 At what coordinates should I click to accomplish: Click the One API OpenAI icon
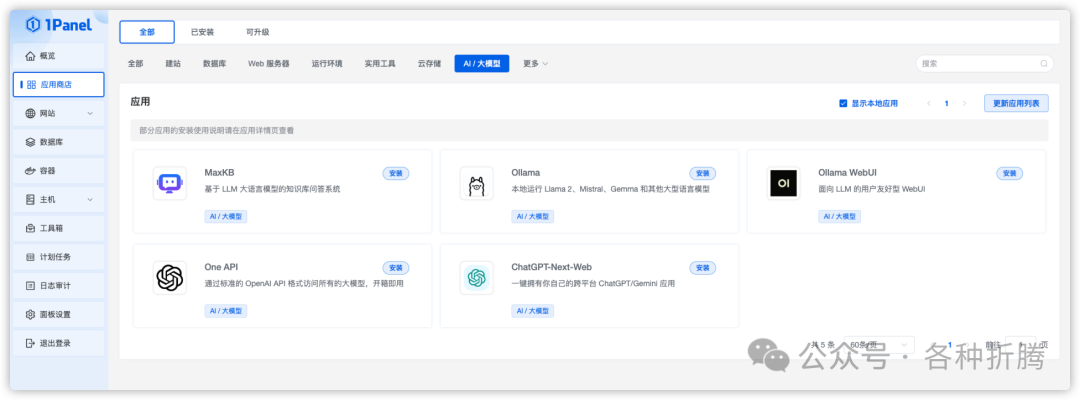[x=169, y=277]
